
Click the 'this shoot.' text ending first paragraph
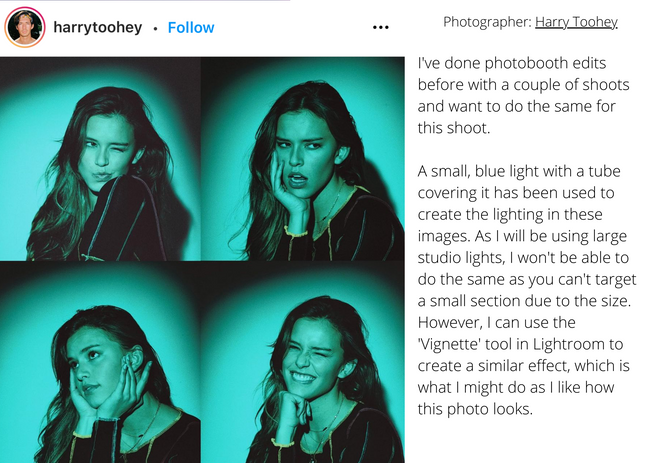pyautogui.click(x=454, y=128)
